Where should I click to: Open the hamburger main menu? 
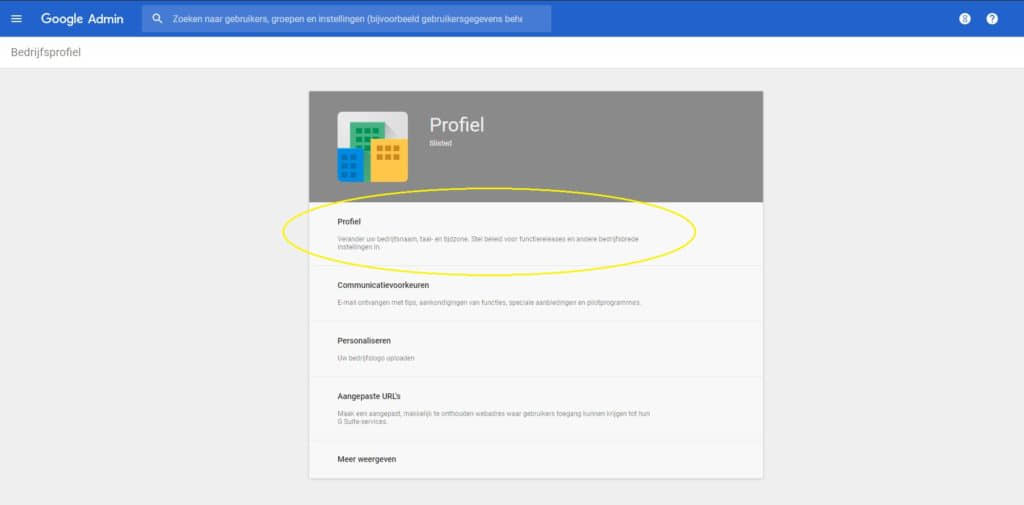click(17, 19)
